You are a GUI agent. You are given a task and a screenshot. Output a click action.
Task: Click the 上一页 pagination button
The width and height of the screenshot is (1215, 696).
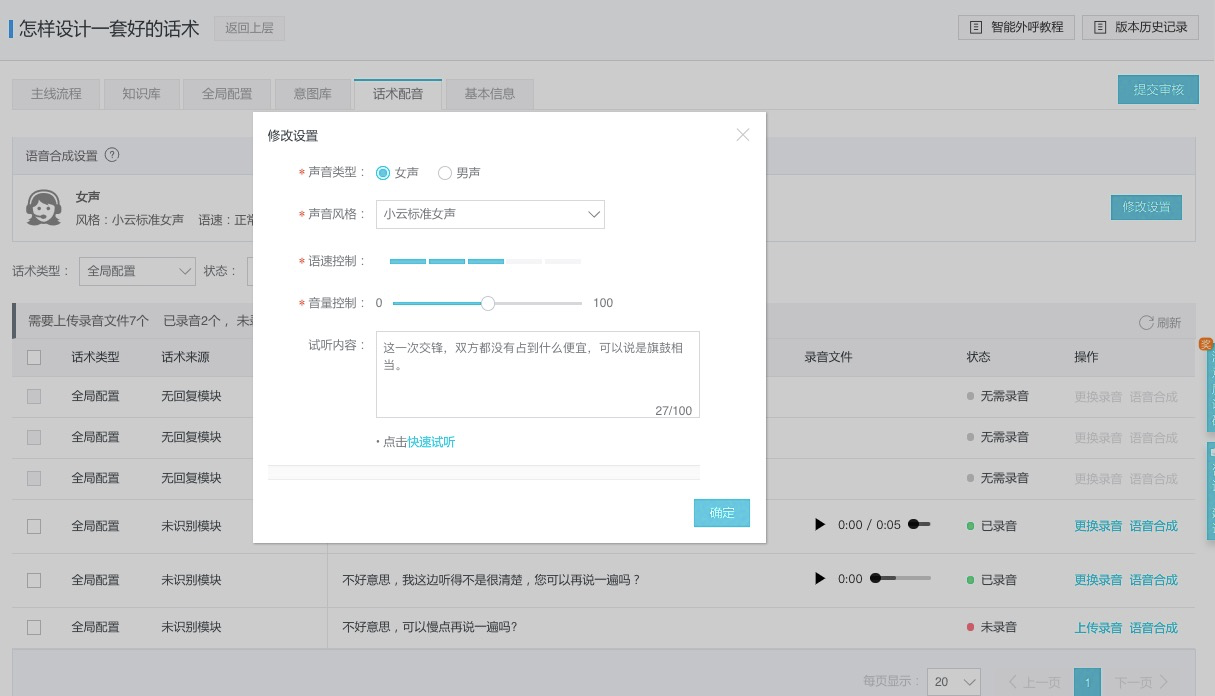pyautogui.click(x=1034, y=682)
